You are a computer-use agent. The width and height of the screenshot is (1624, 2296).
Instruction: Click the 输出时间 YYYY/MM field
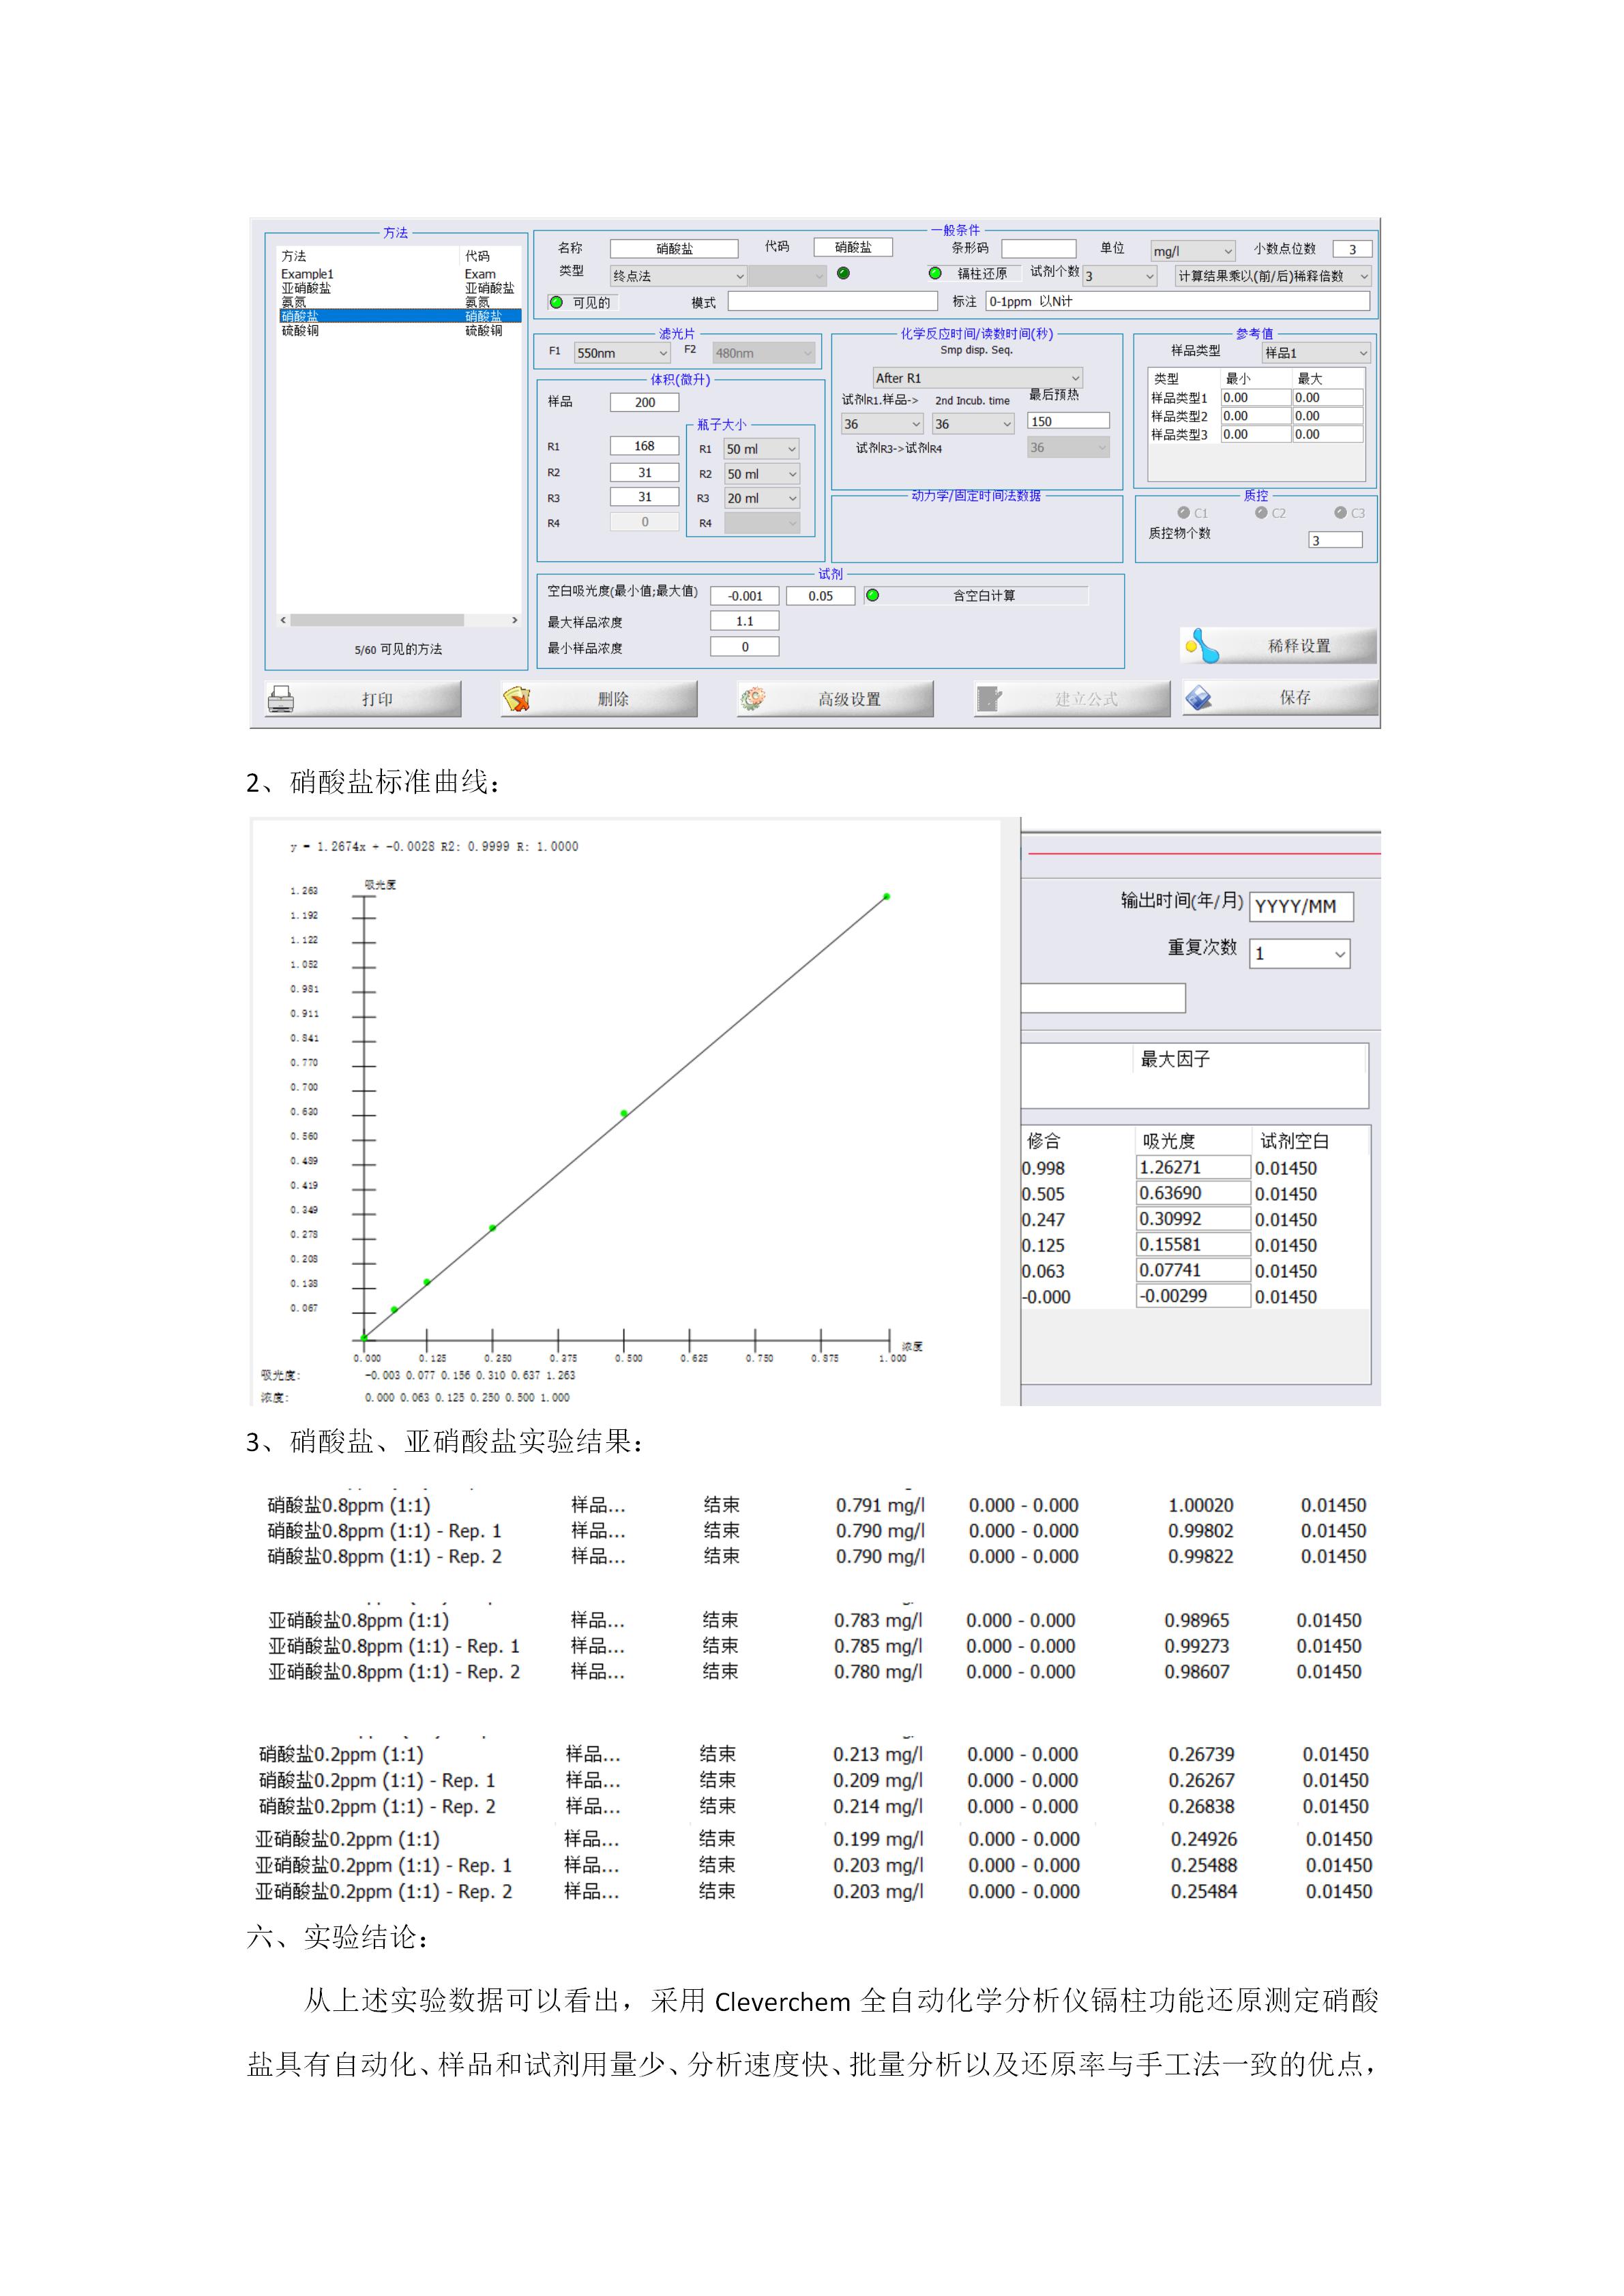1302,906
